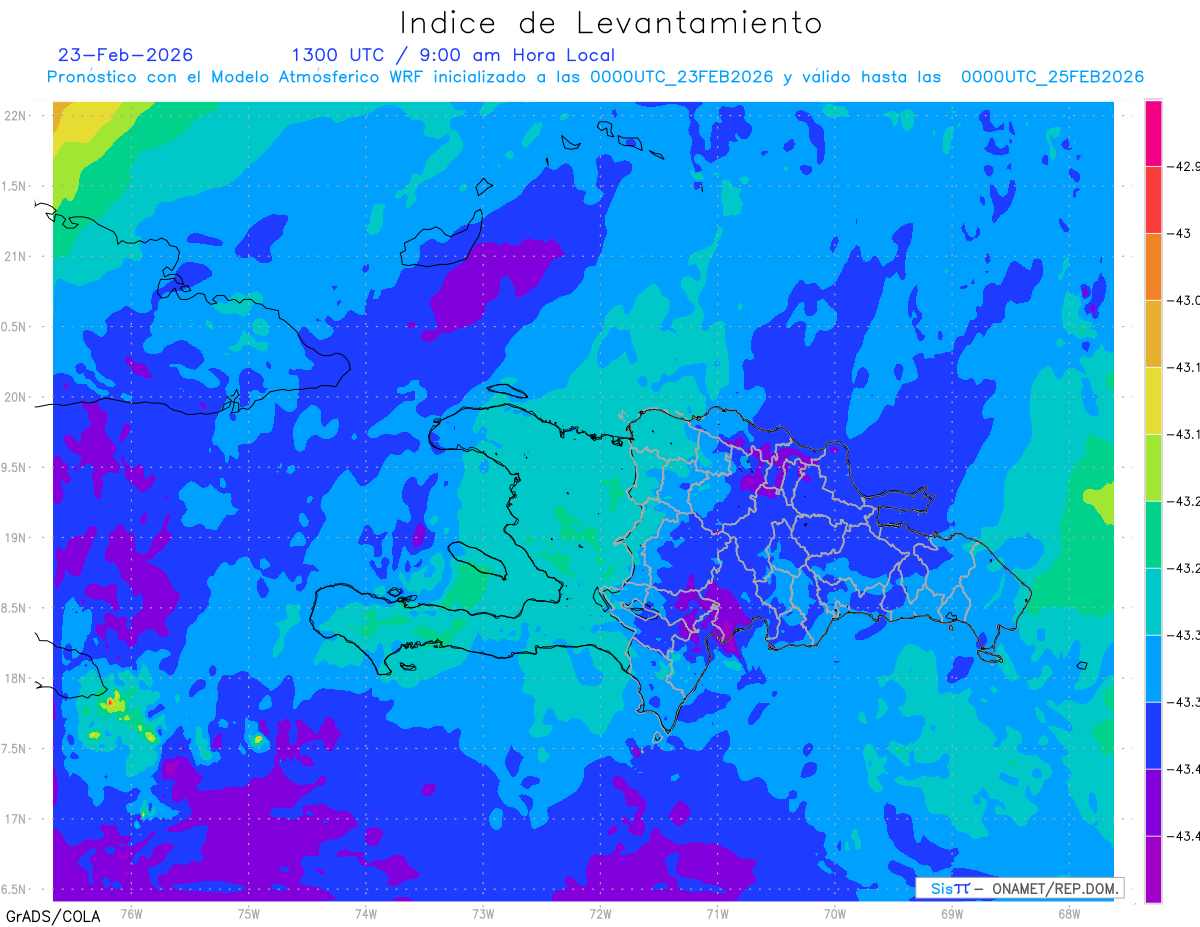Image resolution: width=1200 pixels, height=927 pixels.
Task: Select the bottom purple swatch in the legend bar
Action: pos(1153,870)
